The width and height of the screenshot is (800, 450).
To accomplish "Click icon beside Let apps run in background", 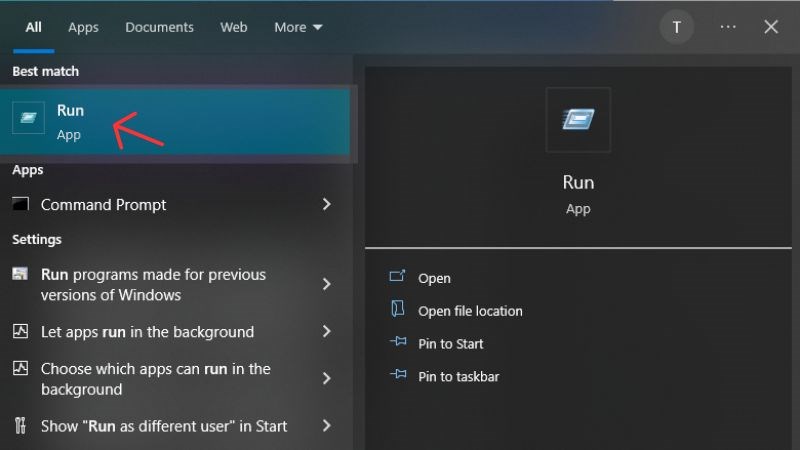I will click(20, 331).
